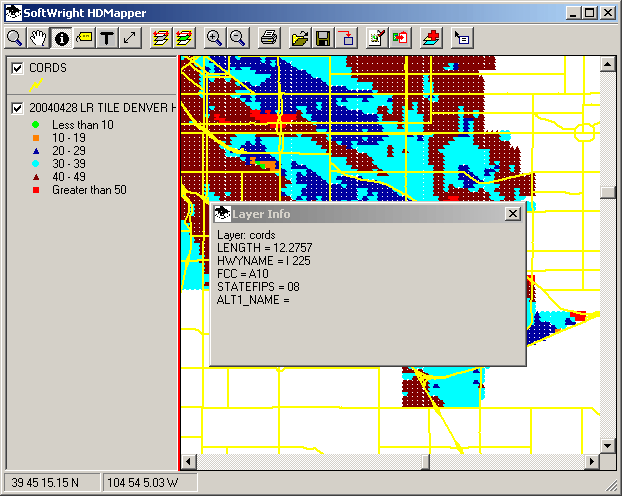Click the blue triangle 20 - 29 symbol

36,151
